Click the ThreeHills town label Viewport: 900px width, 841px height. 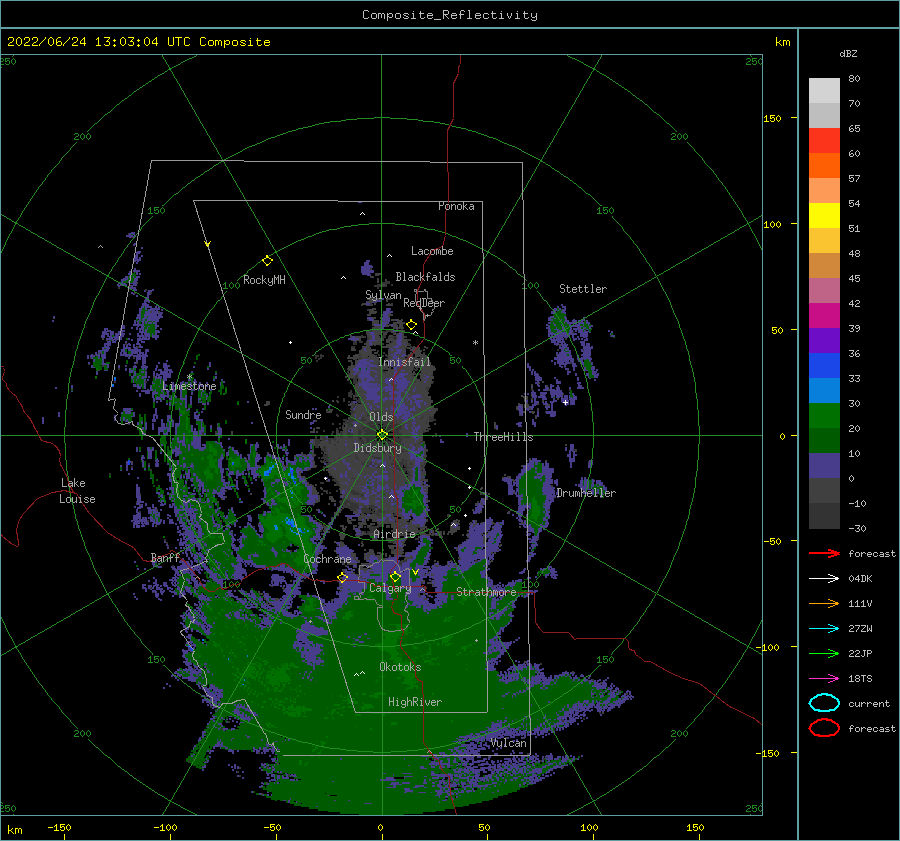pos(503,437)
